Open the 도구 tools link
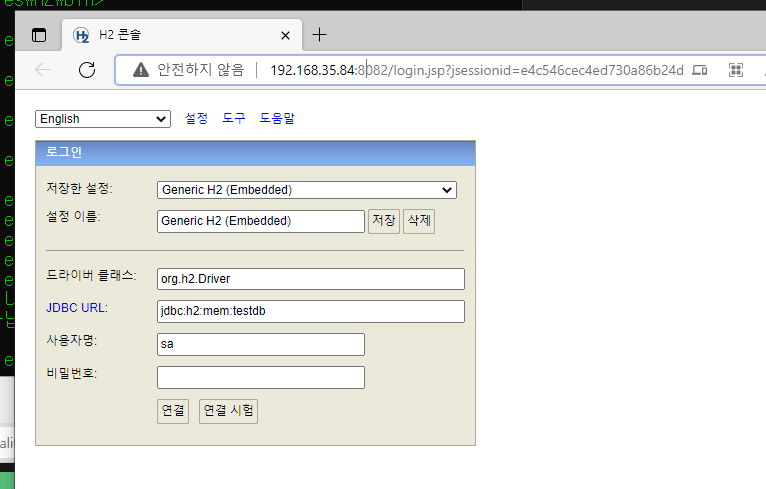The height and width of the screenshot is (489, 766). 234,119
